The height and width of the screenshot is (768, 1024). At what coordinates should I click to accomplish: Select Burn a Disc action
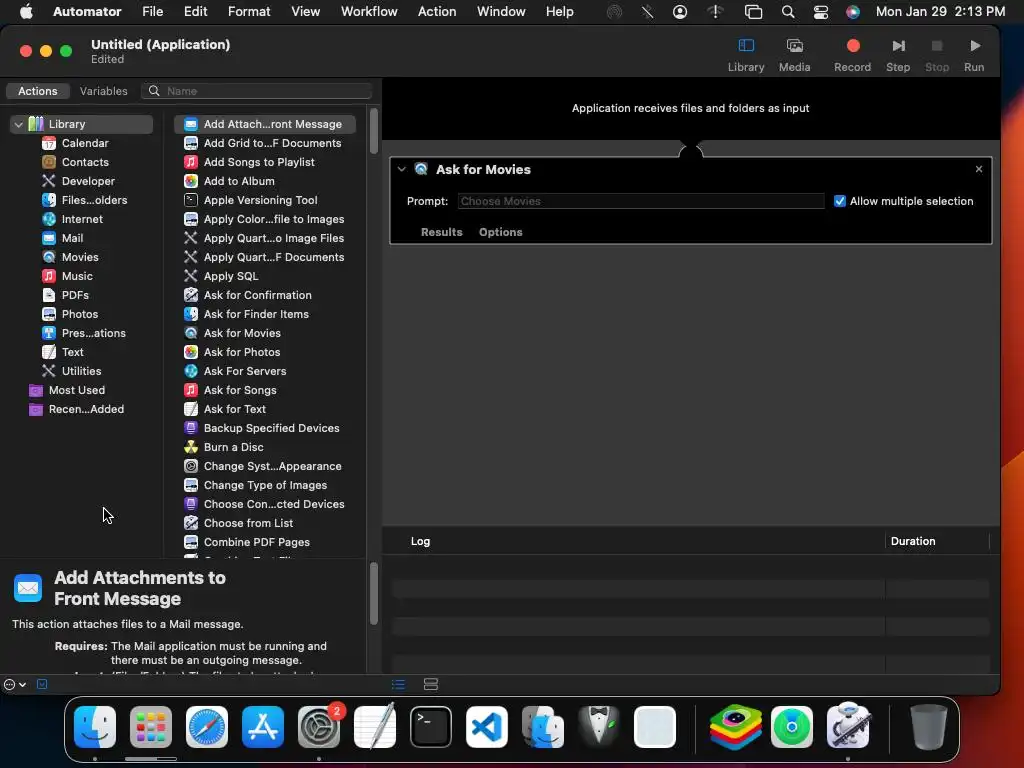[x=233, y=447]
